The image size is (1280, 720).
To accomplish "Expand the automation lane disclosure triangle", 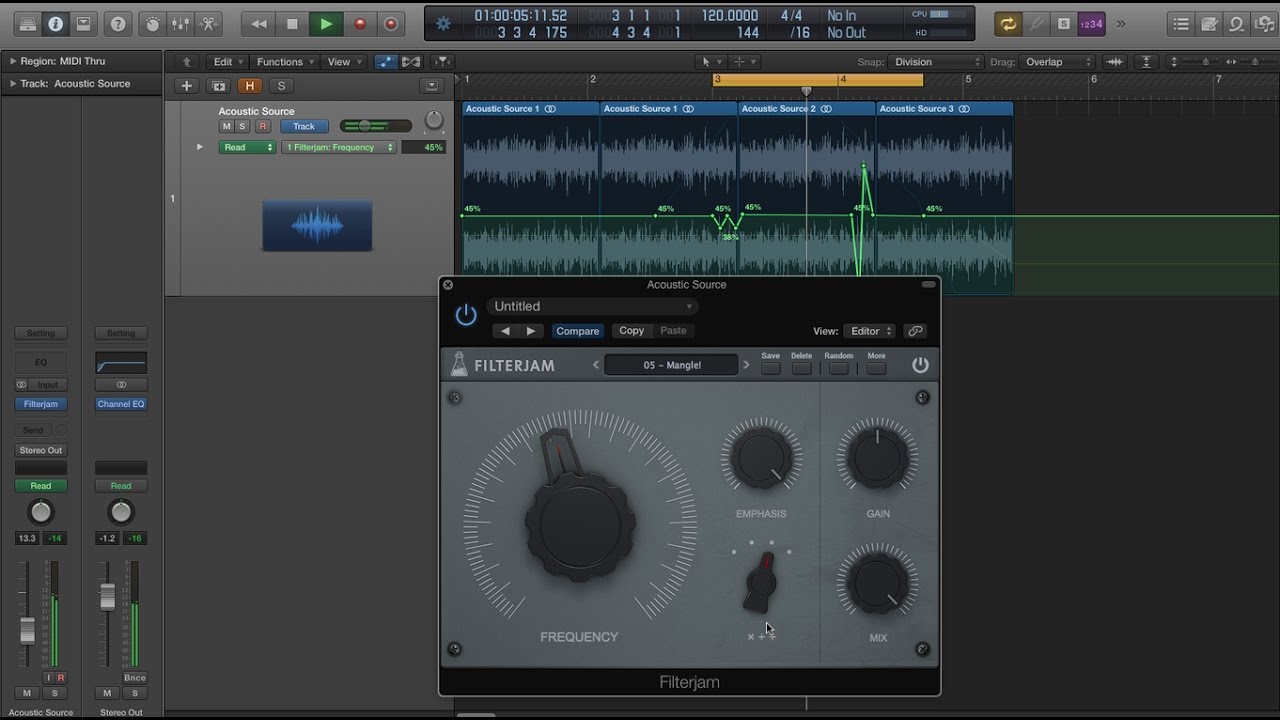I will click(200, 147).
